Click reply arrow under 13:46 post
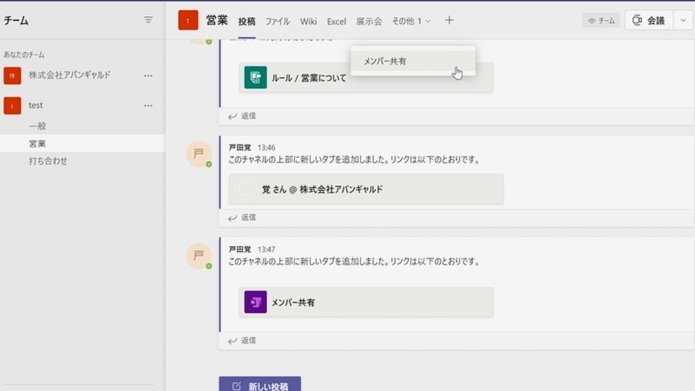This screenshot has width=695, height=391. 232,218
